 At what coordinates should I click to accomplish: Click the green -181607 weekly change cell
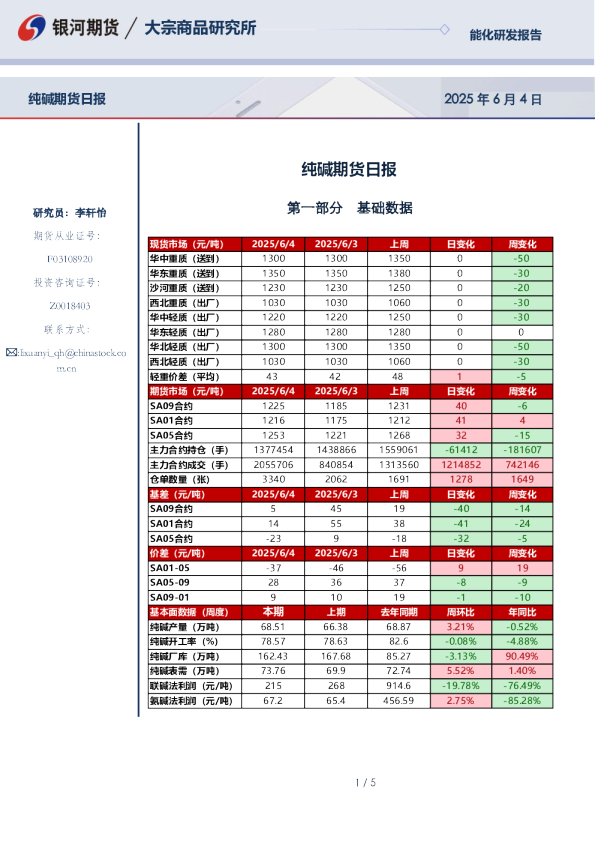click(x=523, y=450)
